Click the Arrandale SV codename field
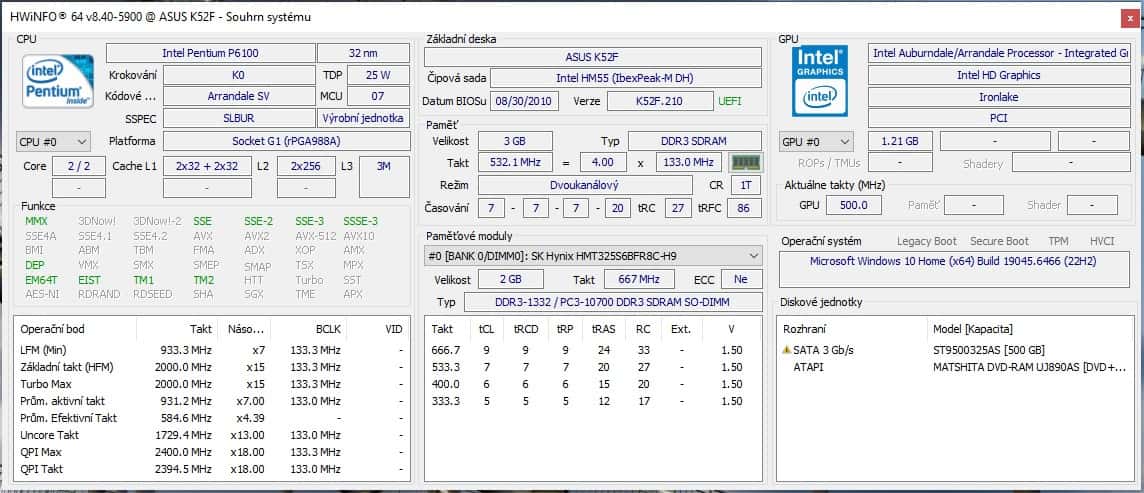The height and width of the screenshot is (493, 1144). [x=239, y=96]
